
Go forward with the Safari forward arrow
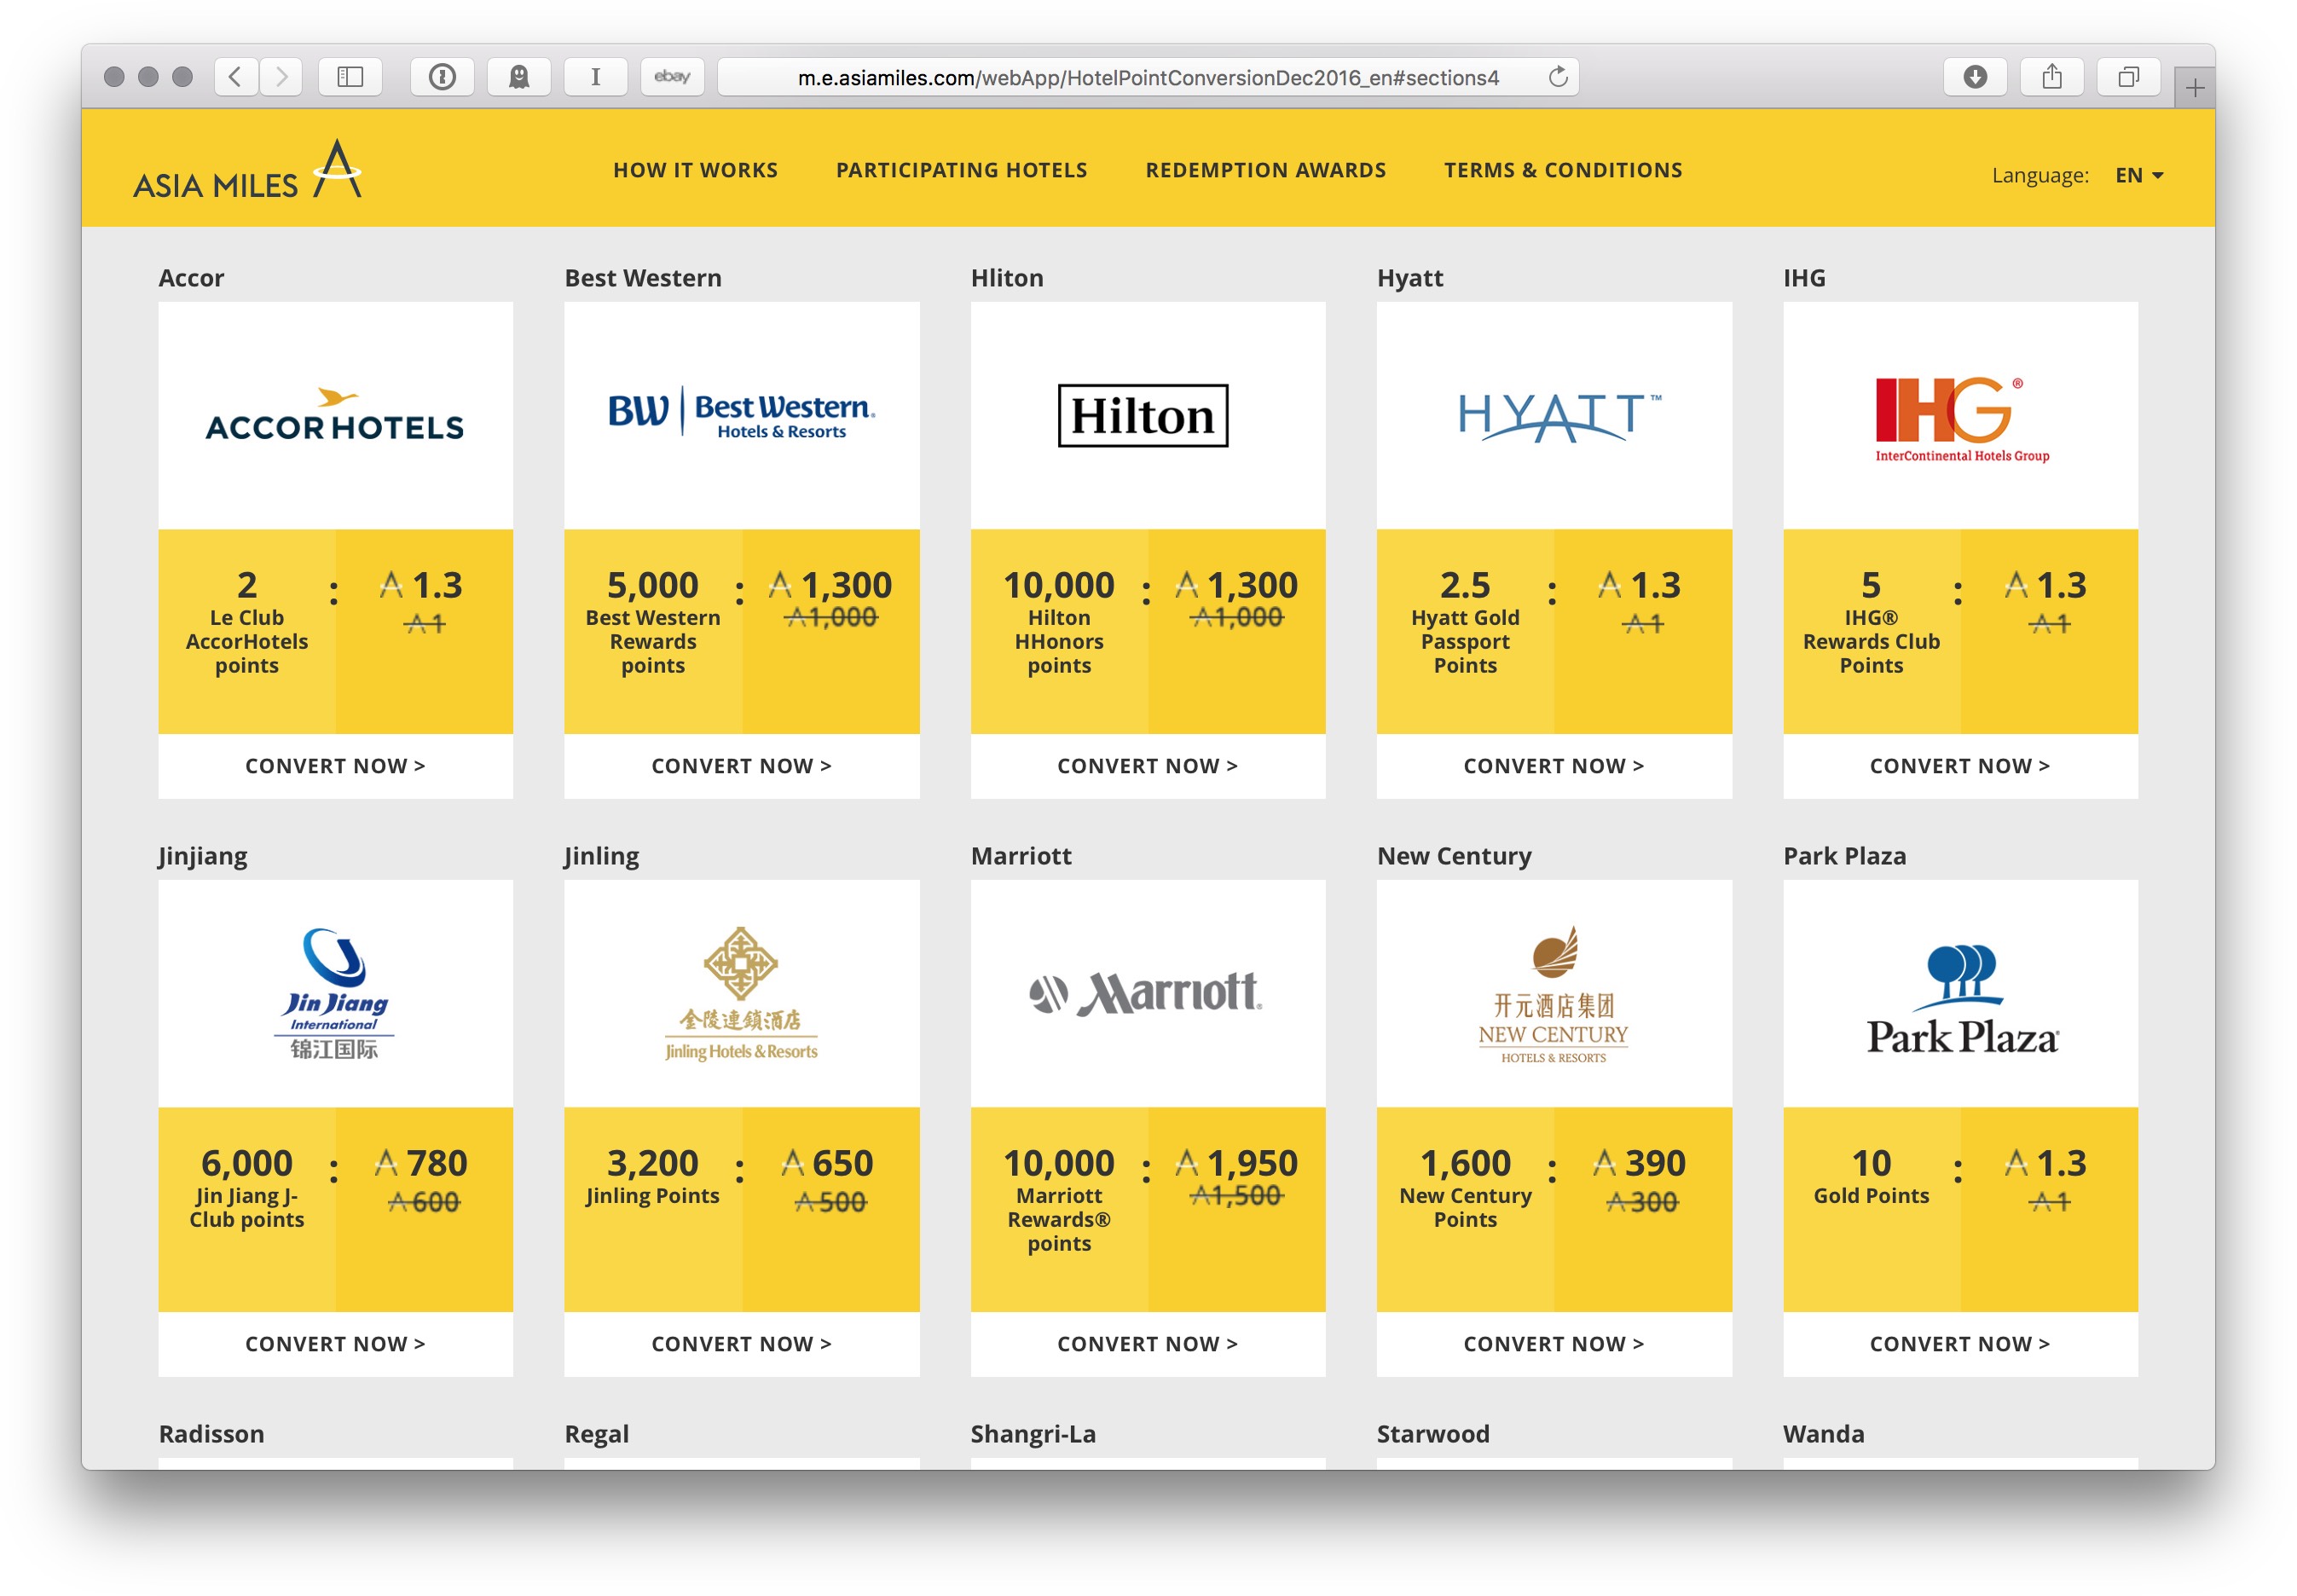coord(281,77)
